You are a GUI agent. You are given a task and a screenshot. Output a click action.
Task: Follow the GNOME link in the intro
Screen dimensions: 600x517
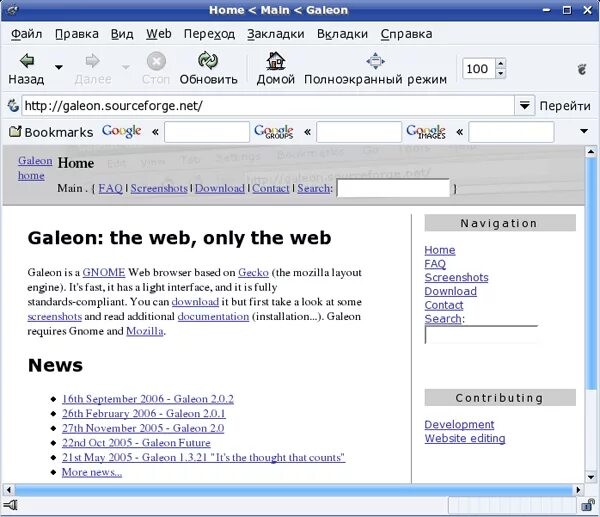104,272
